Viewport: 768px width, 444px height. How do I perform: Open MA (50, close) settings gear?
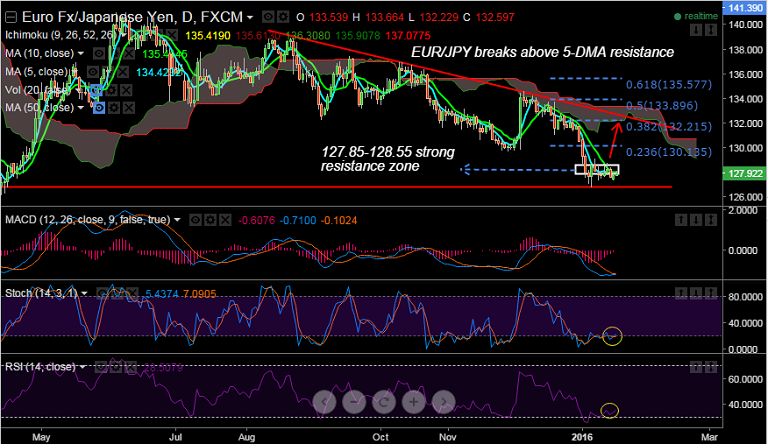tap(114, 108)
